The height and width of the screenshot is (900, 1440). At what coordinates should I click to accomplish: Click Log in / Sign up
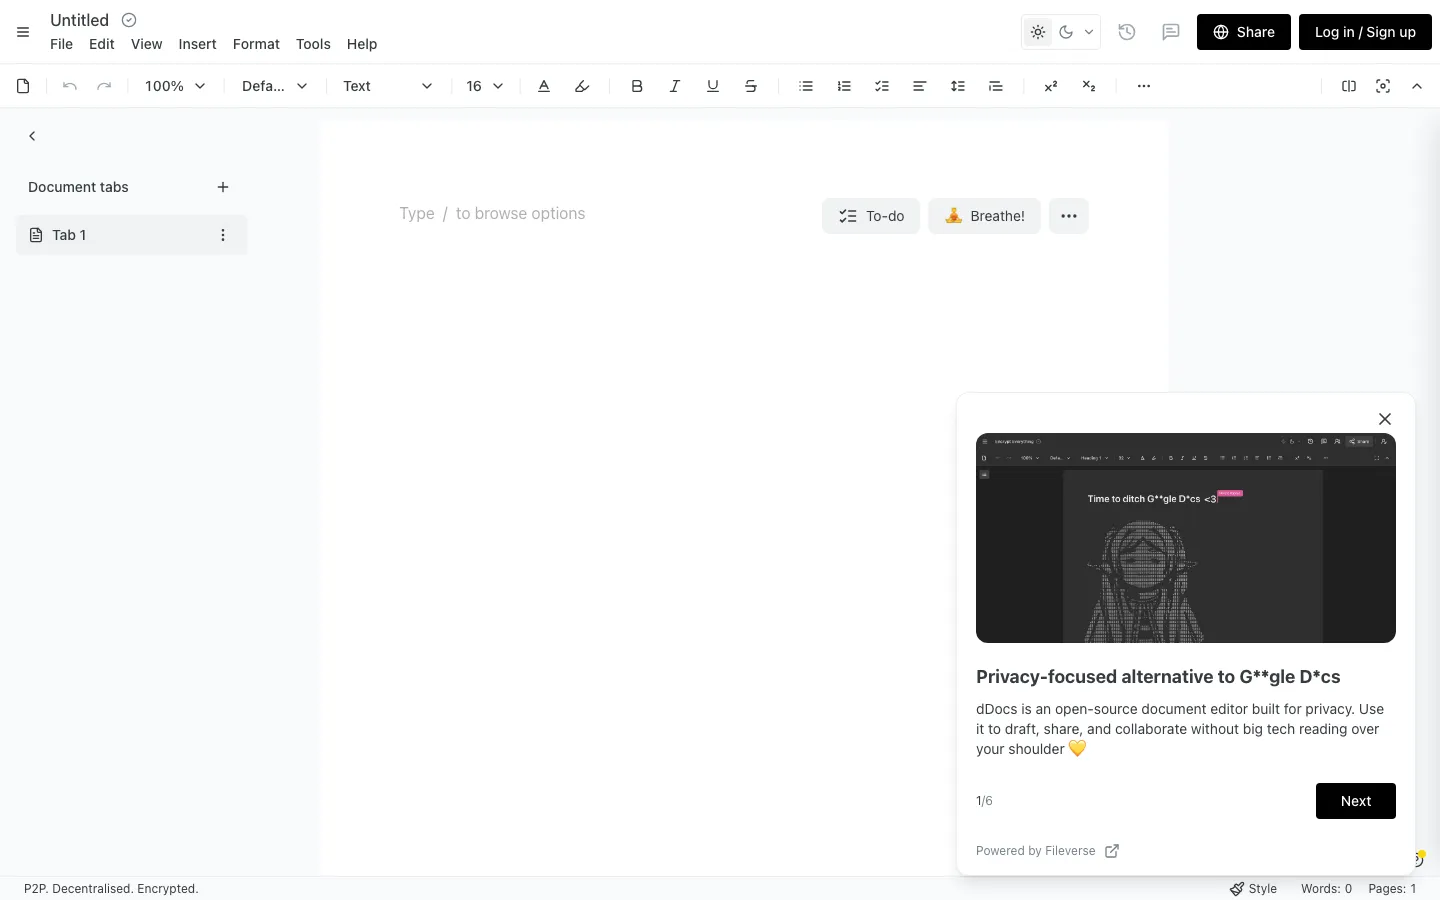[1365, 32]
